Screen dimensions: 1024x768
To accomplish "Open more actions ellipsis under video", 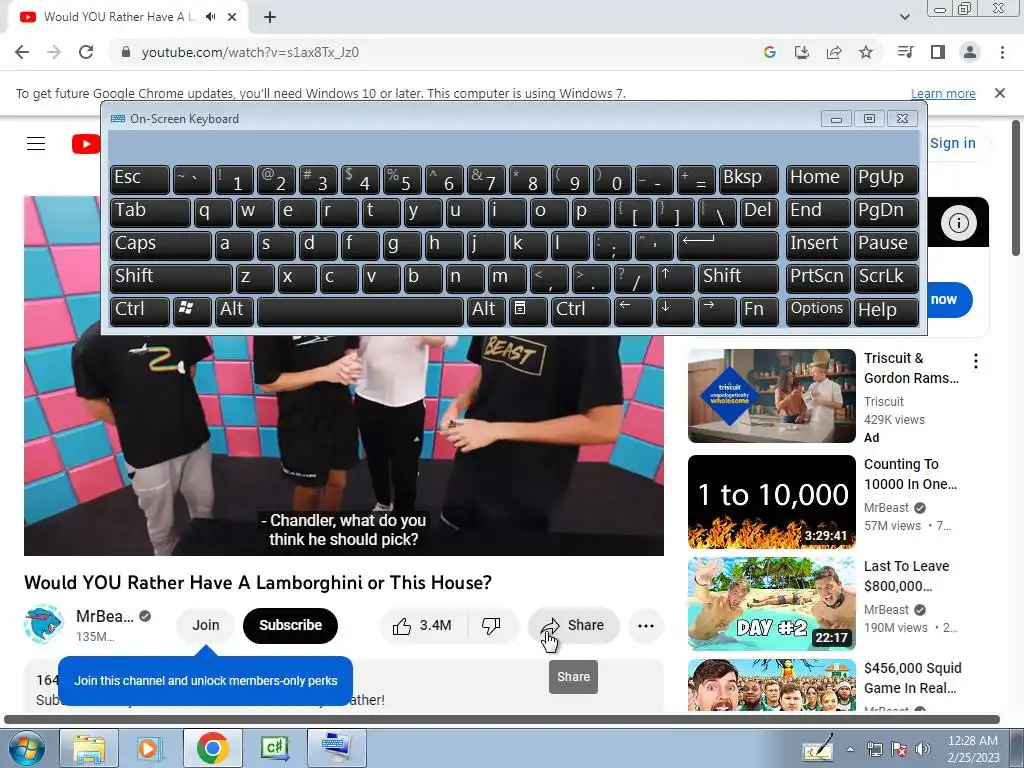I will tap(646, 626).
